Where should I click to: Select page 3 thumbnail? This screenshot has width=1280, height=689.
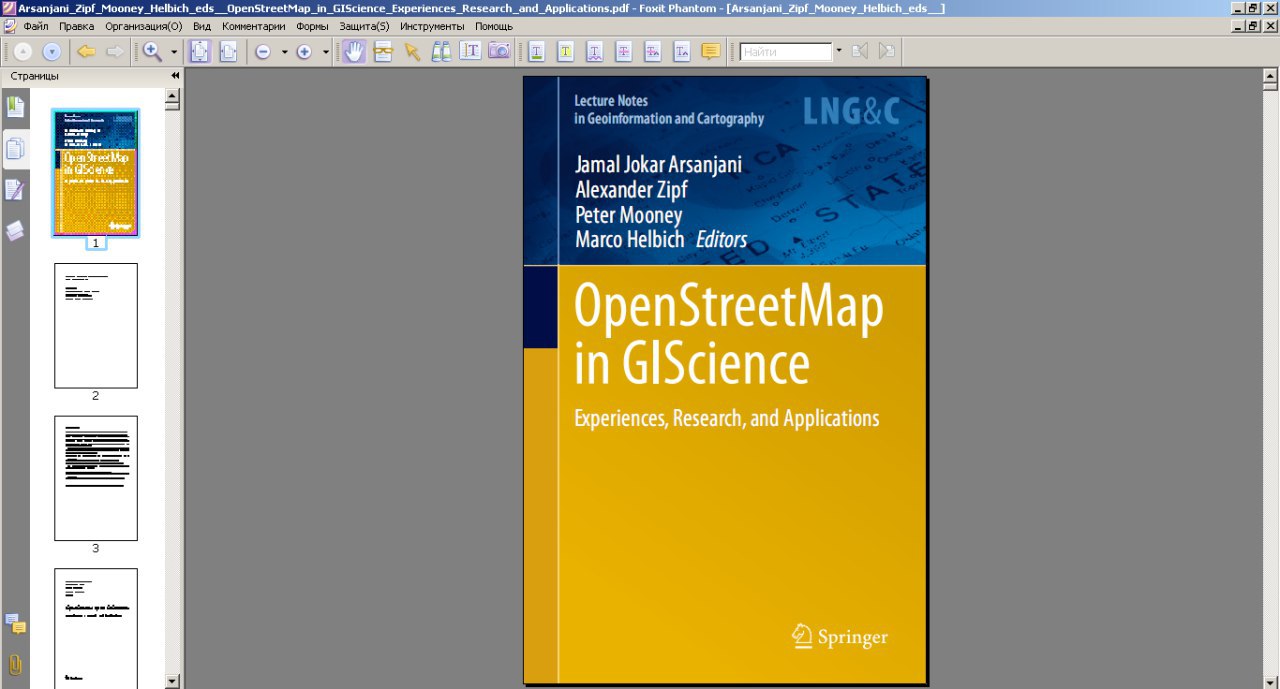click(x=96, y=478)
